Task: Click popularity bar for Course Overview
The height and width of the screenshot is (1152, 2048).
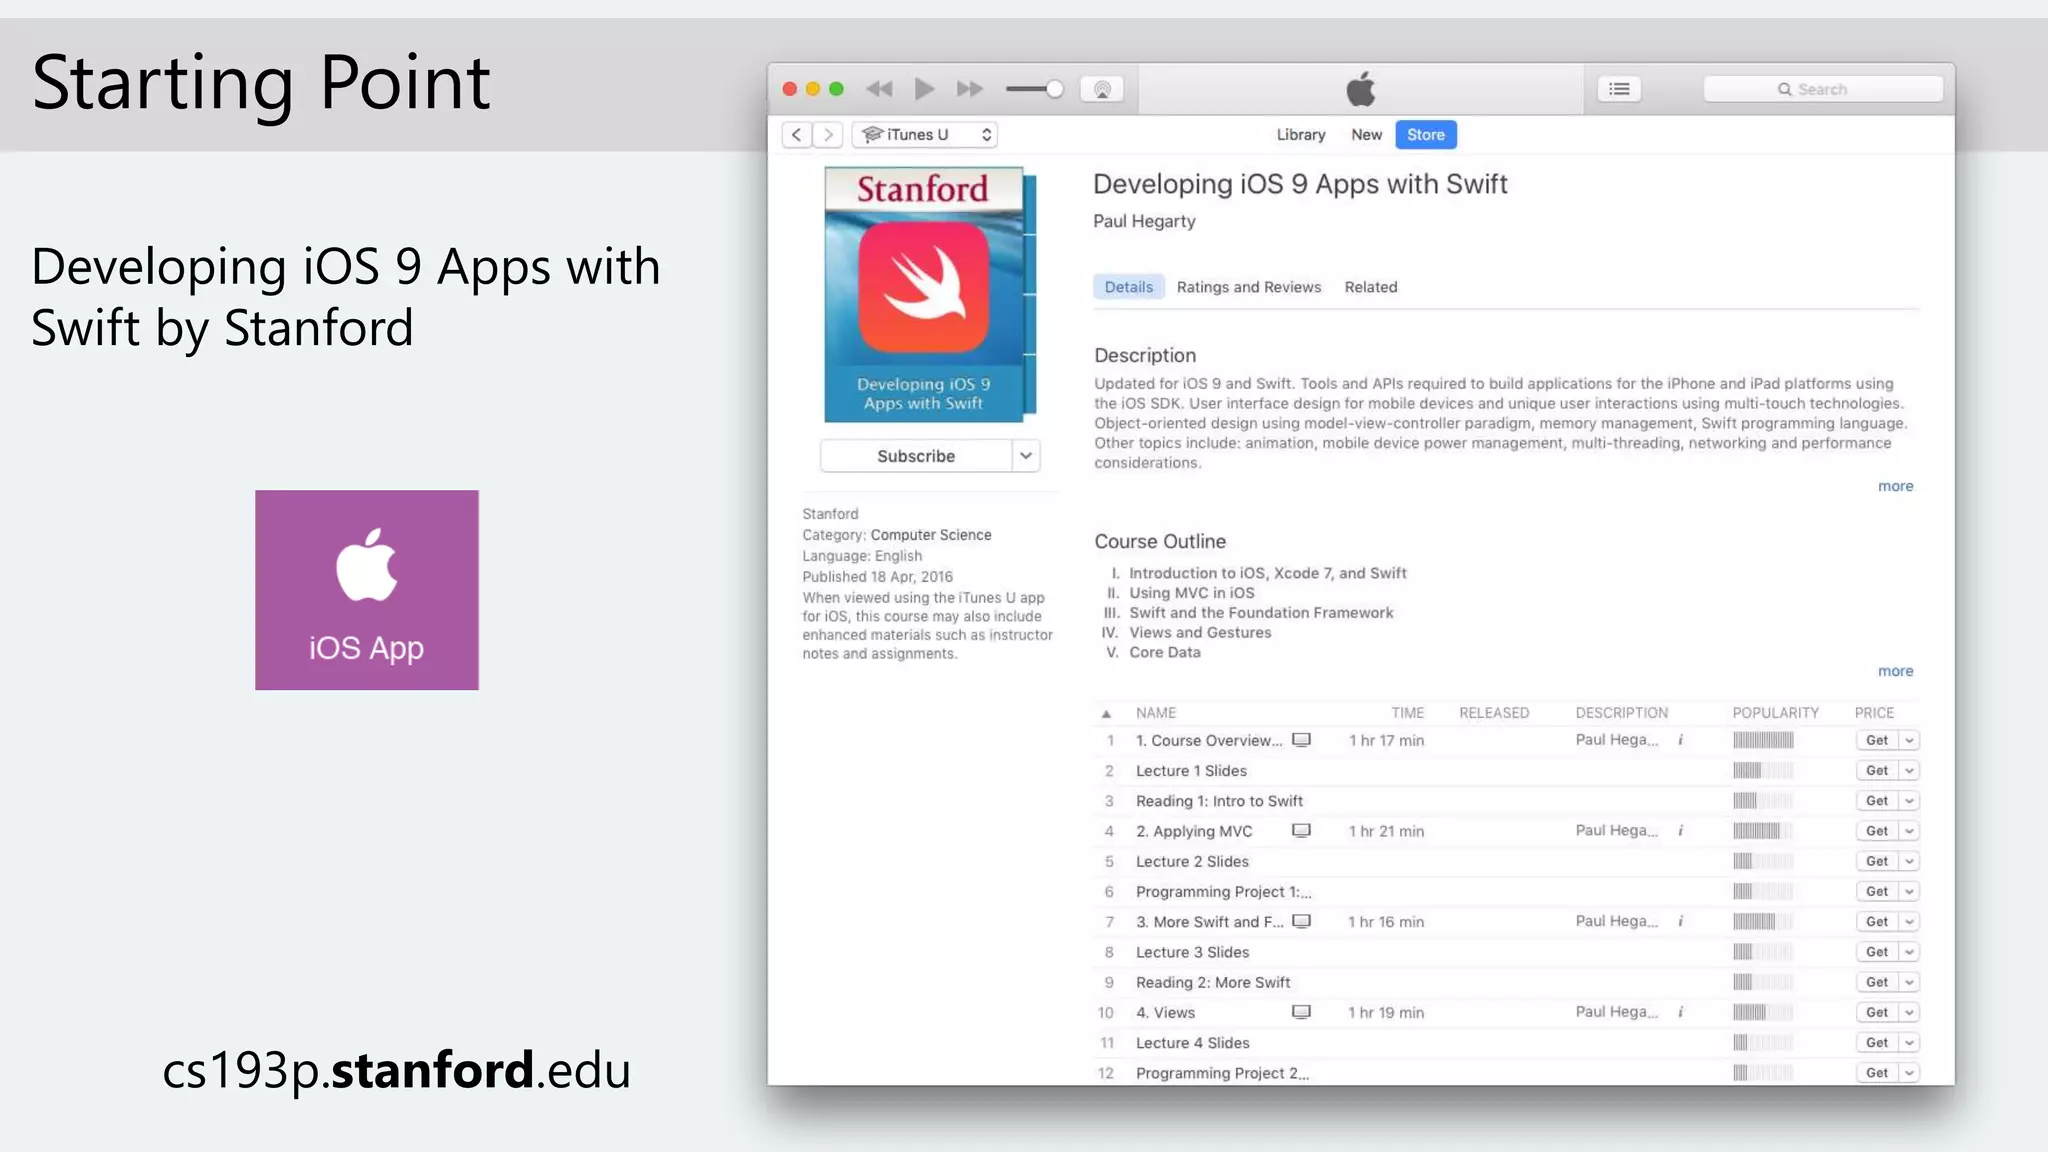Action: [x=1763, y=740]
